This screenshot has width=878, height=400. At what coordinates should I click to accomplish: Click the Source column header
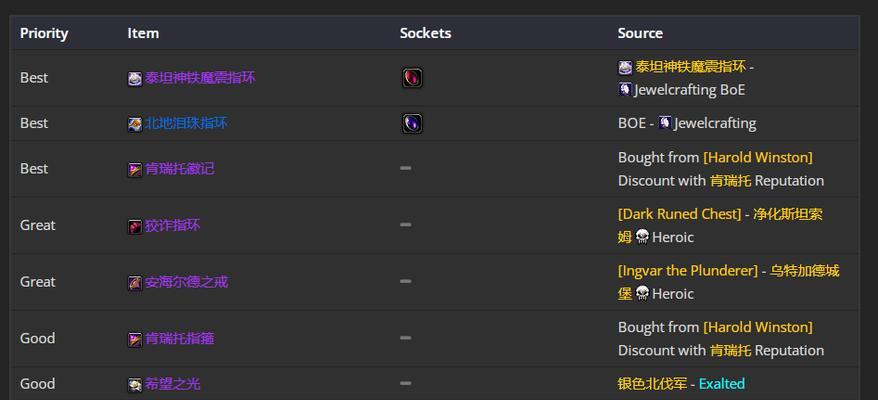click(x=640, y=33)
